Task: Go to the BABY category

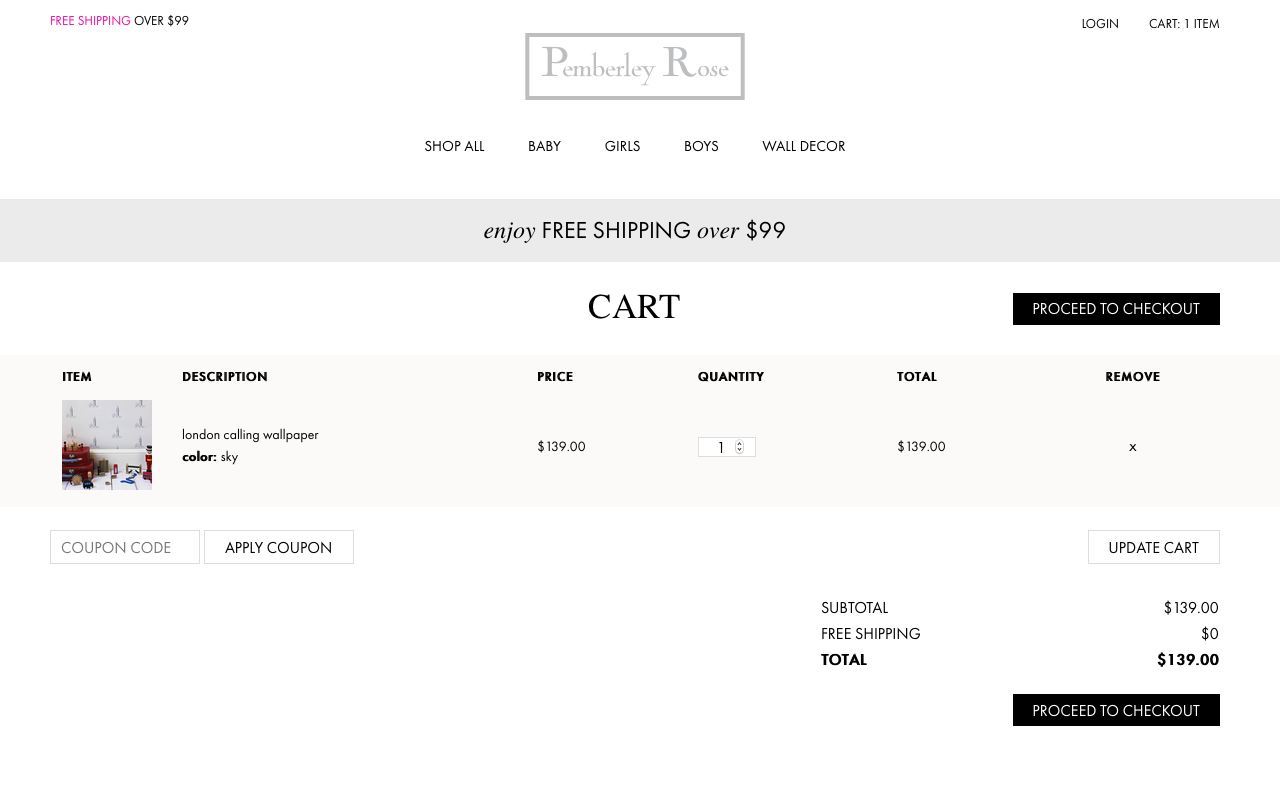Action: click(x=544, y=146)
